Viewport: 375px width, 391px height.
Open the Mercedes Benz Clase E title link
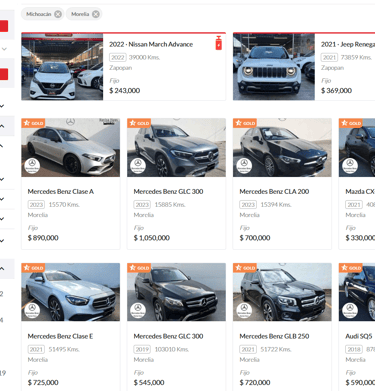tap(60, 336)
